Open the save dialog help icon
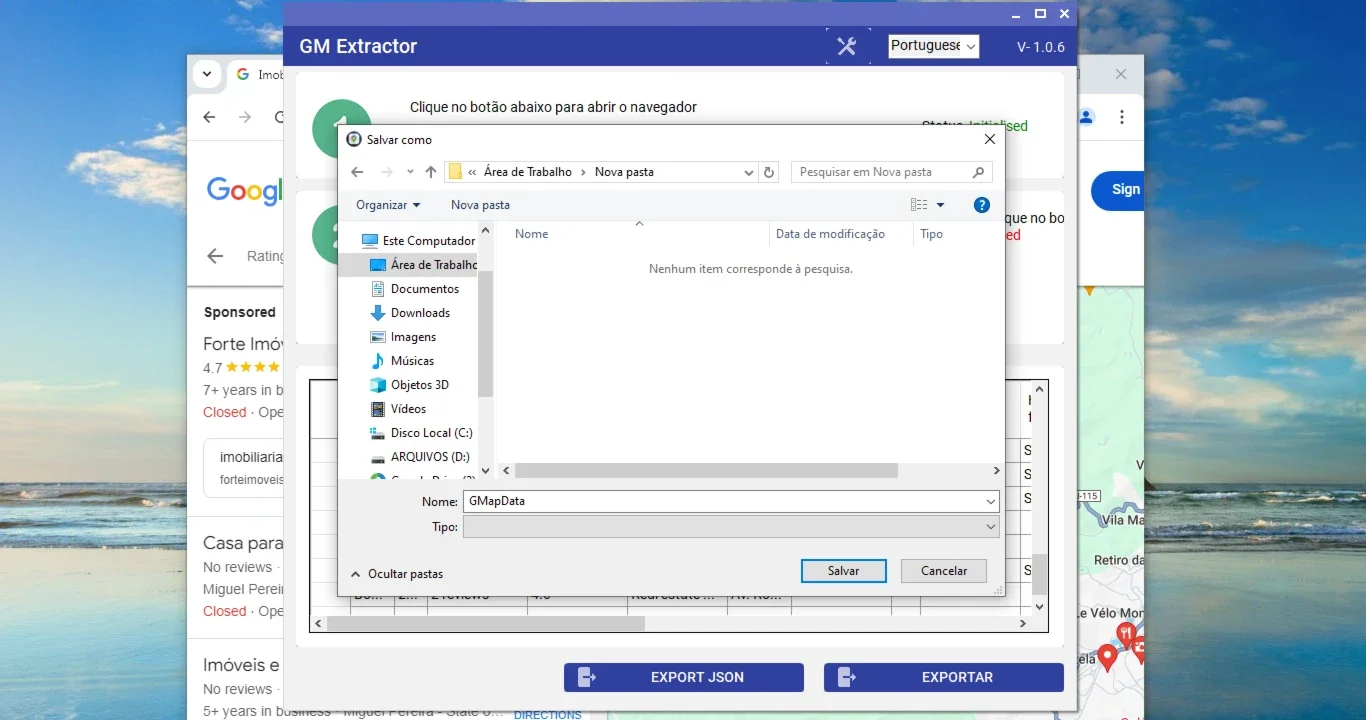Image resolution: width=1366 pixels, height=720 pixels. 982,205
